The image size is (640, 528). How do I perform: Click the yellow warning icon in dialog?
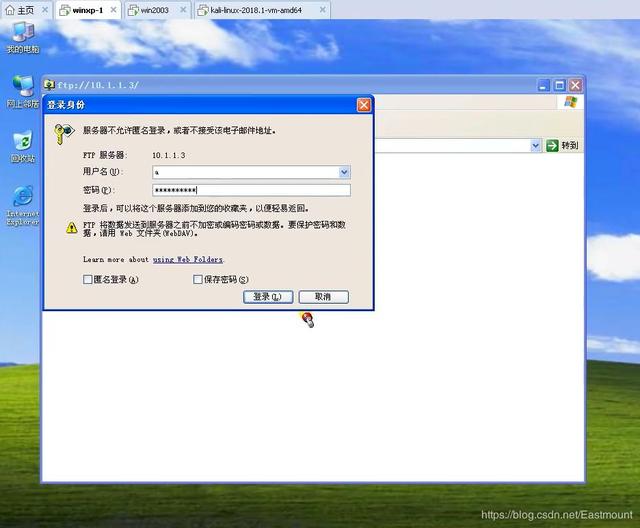pos(71,228)
